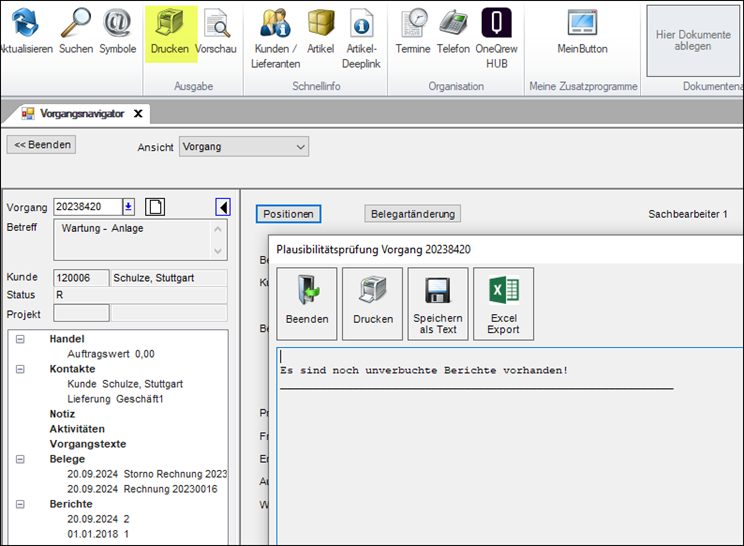Select the Vorgangstexte tree item

(x=88, y=444)
